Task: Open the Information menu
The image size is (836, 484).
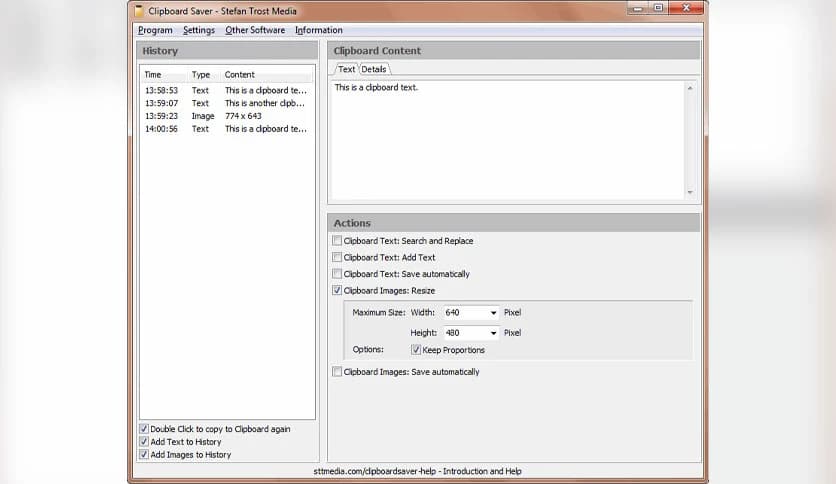Action: 319,30
